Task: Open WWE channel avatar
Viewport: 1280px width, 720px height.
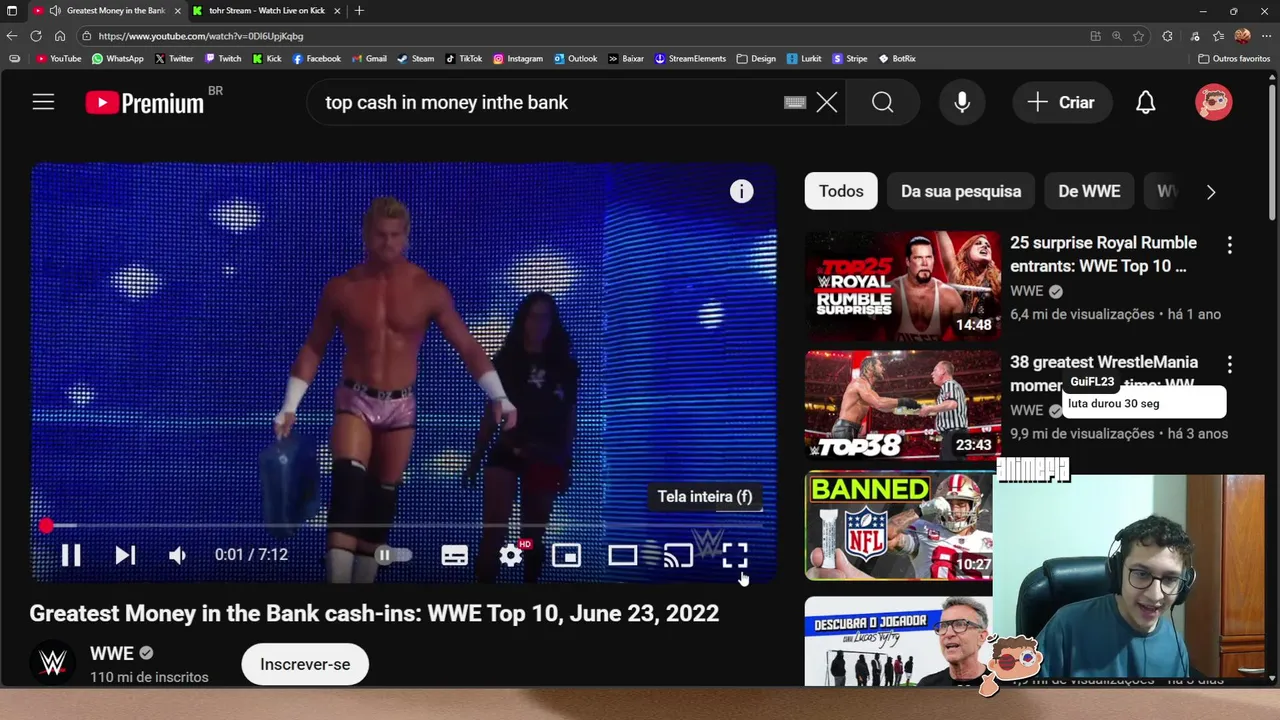Action: pos(52,663)
